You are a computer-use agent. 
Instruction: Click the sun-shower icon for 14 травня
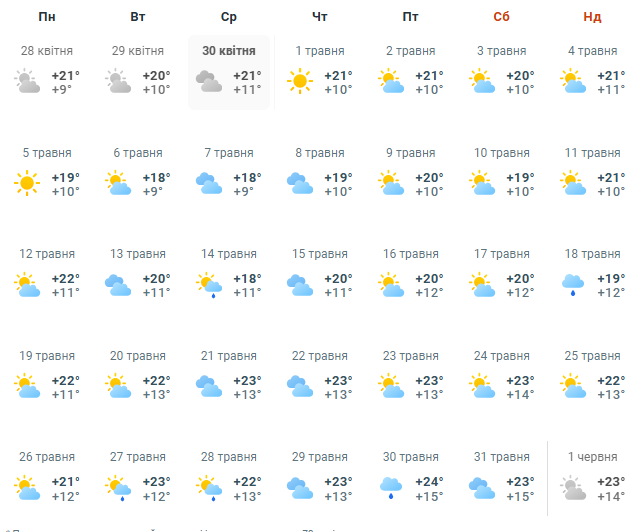click(x=208, y=285)
